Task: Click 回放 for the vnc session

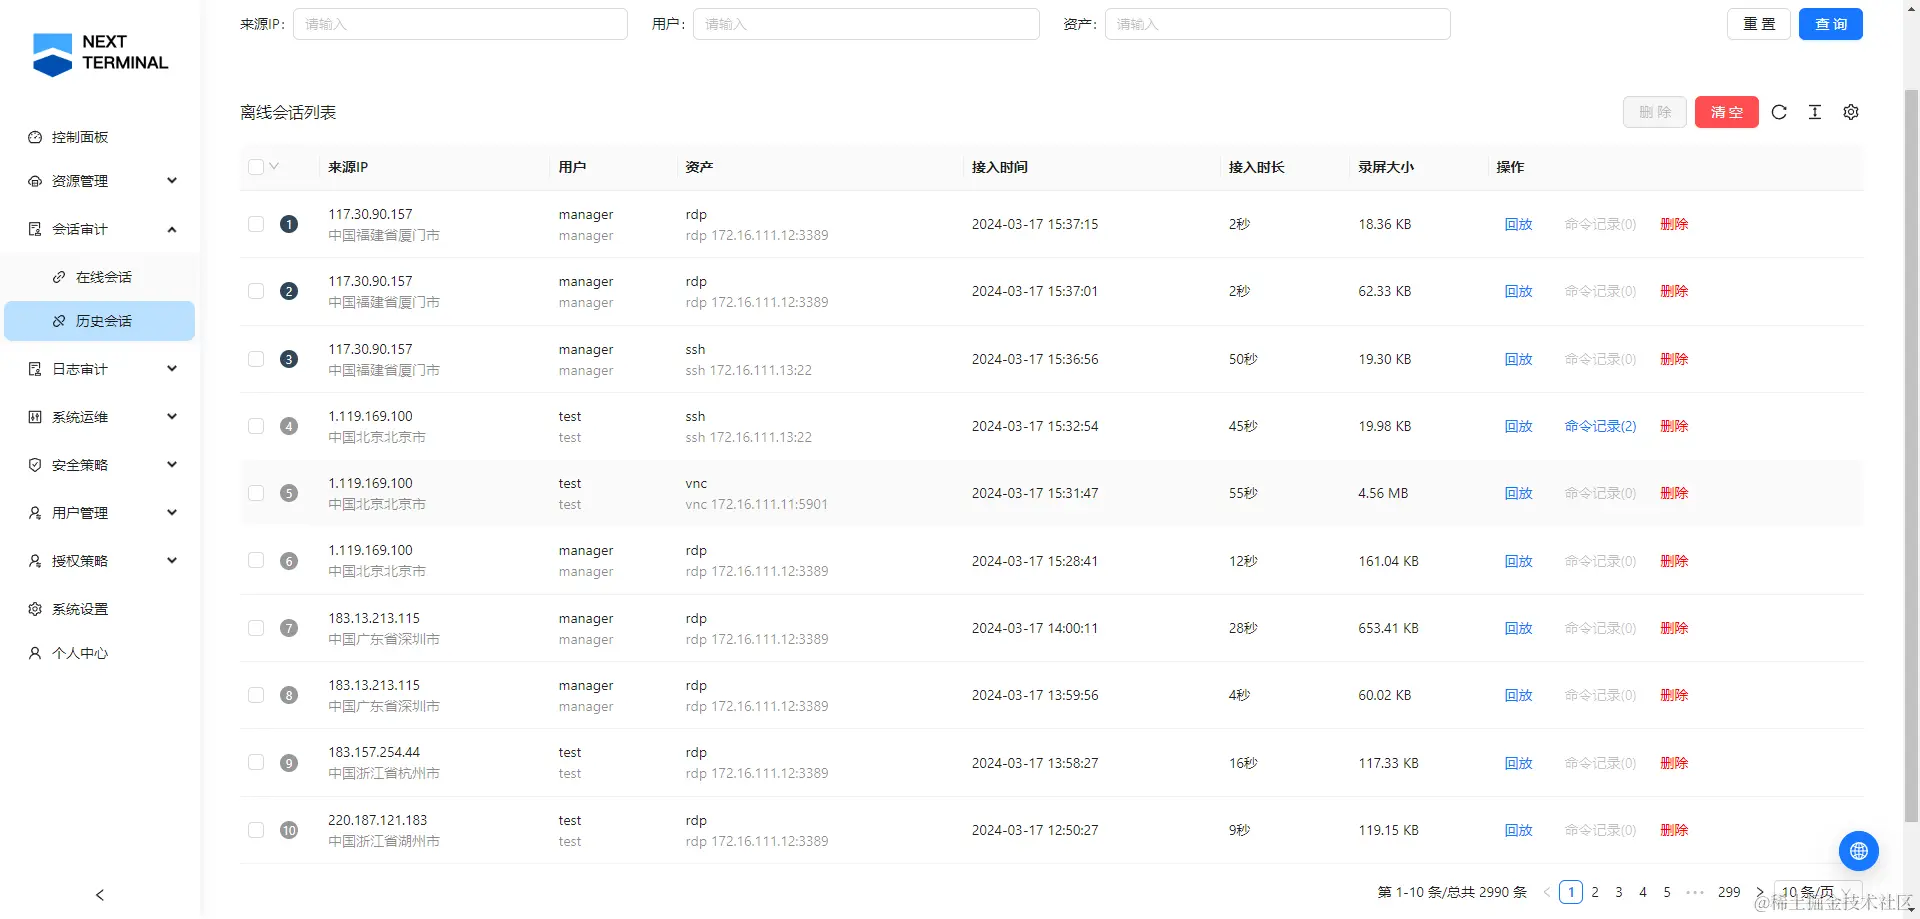Action: point(1518,493)
